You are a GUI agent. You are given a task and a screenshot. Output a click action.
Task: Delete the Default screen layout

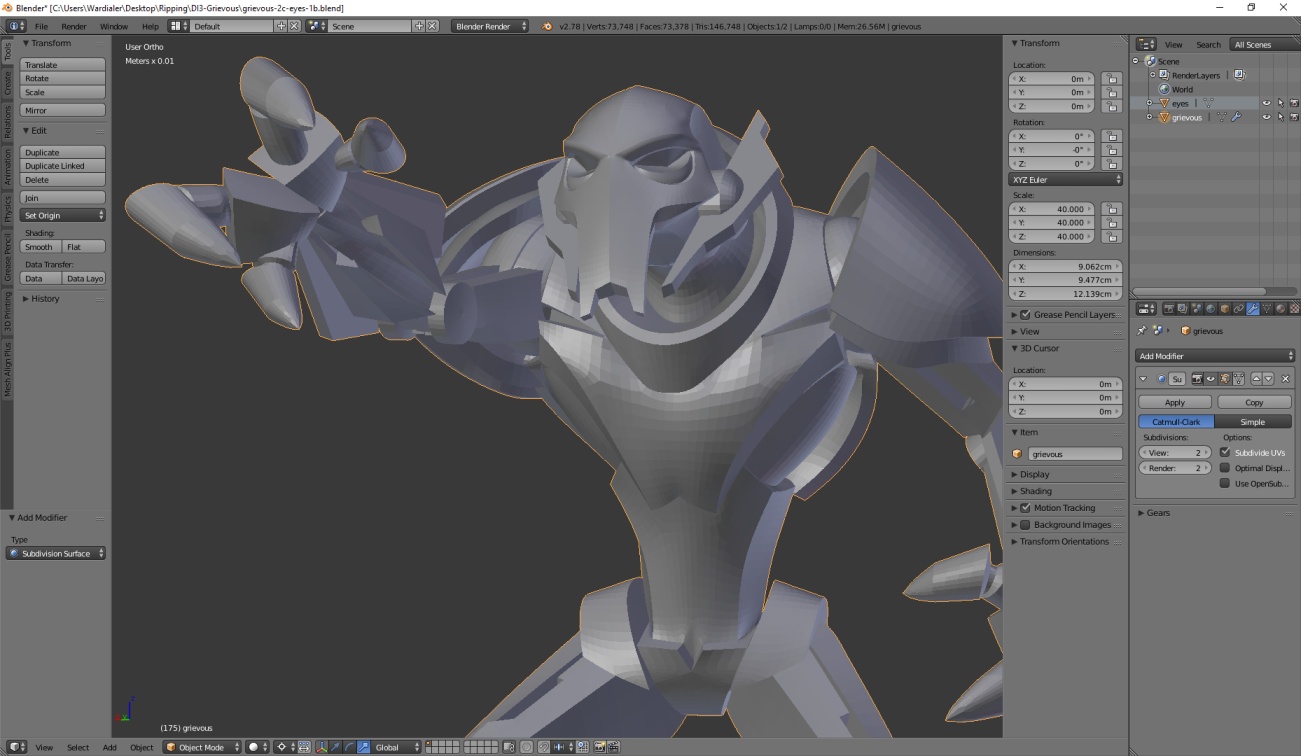(x=294, y=26)
